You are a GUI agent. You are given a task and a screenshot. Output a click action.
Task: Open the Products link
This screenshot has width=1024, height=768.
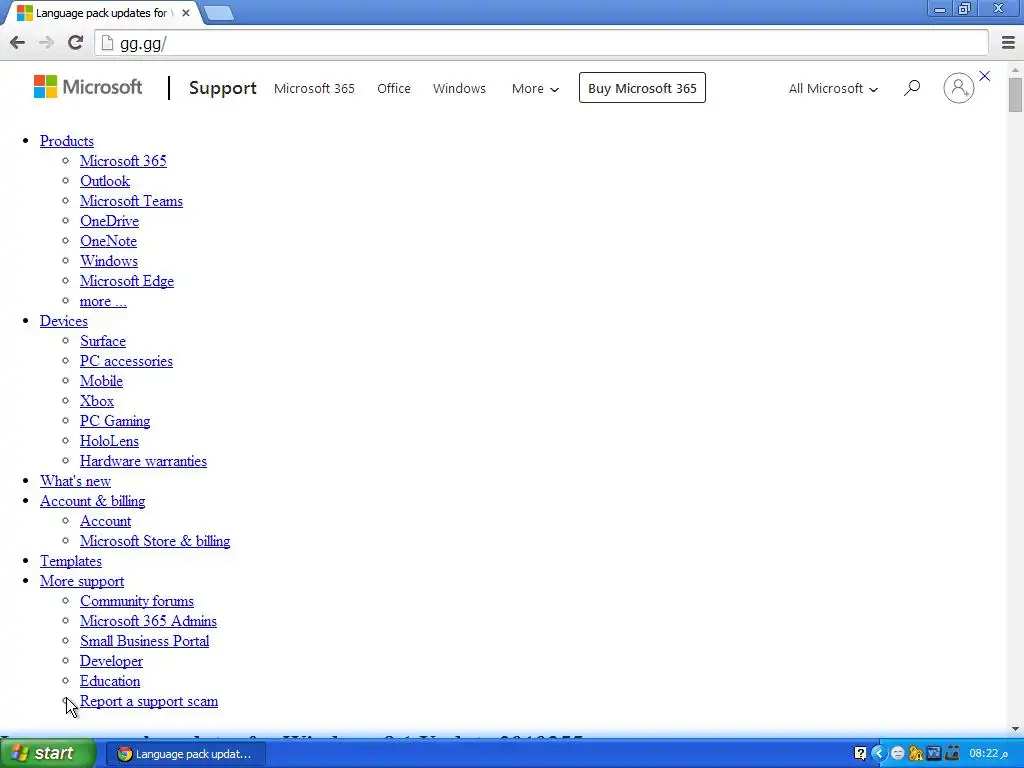coord(67,141)
